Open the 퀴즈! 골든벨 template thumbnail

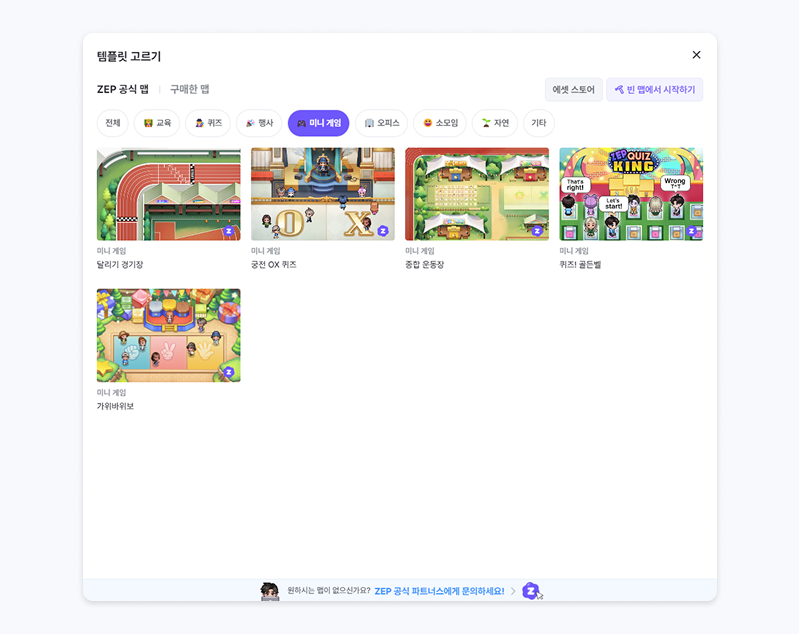pyautogui.click(x=631, y=194)
